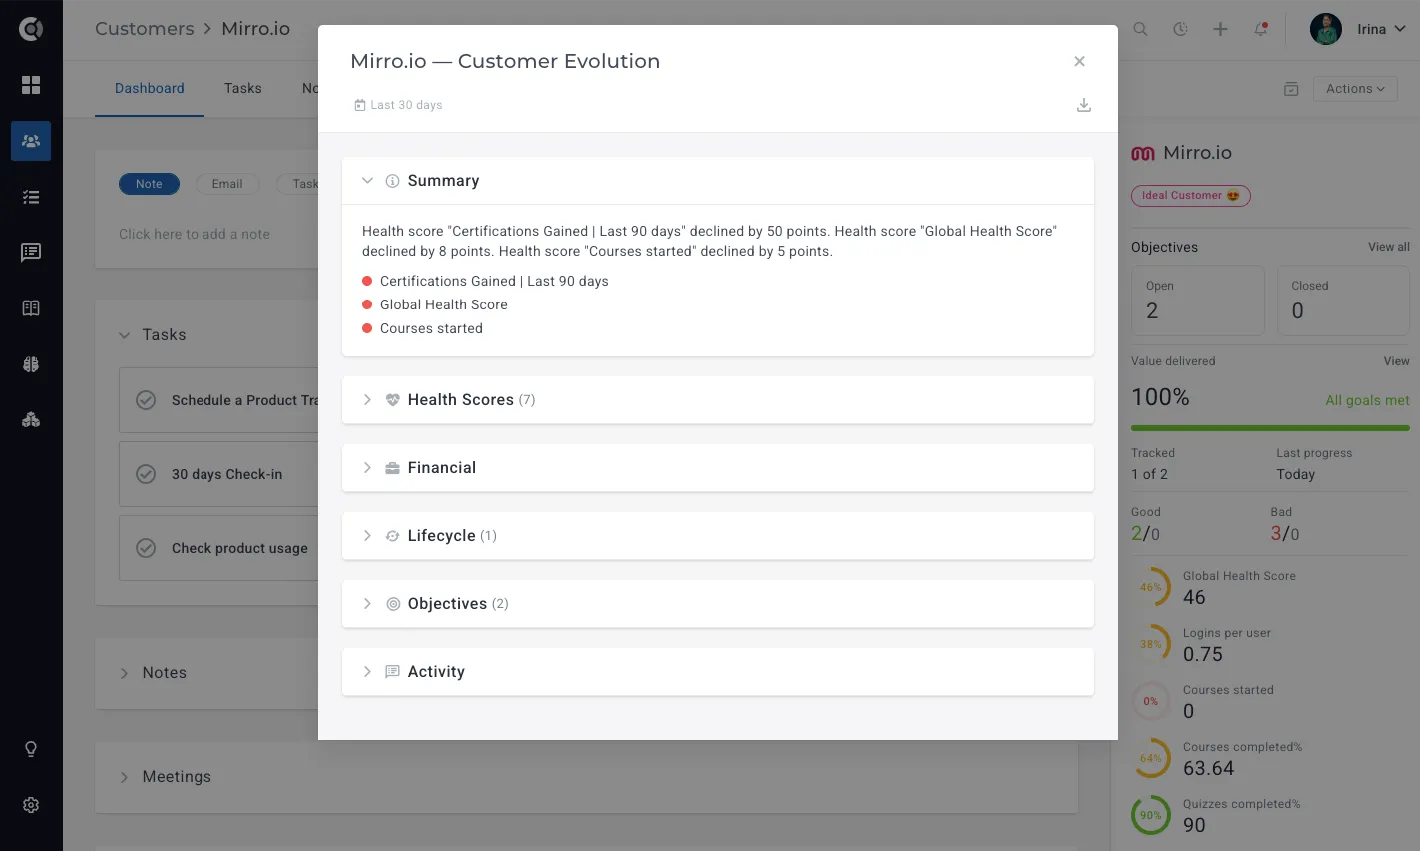Click the 'Ideal Customer' tag
Viewport: 1420px width, 851px height.
1190,196
